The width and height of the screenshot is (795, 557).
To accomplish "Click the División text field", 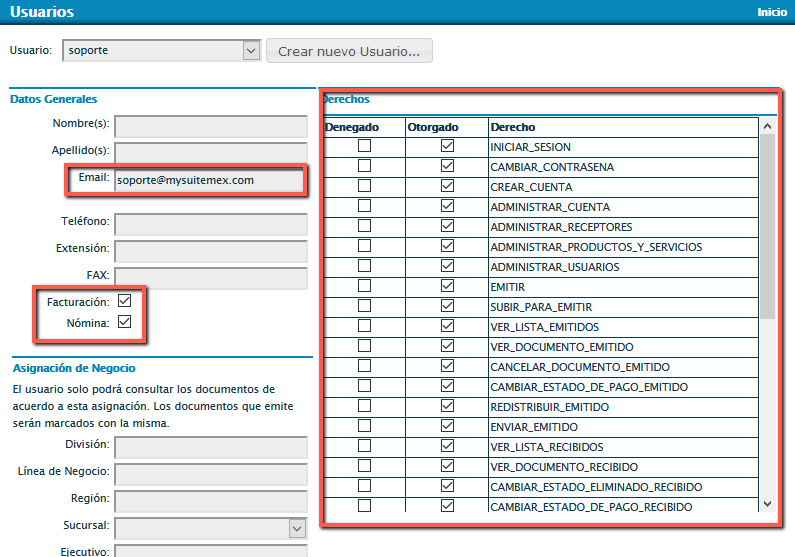I will tap(210, 446).
